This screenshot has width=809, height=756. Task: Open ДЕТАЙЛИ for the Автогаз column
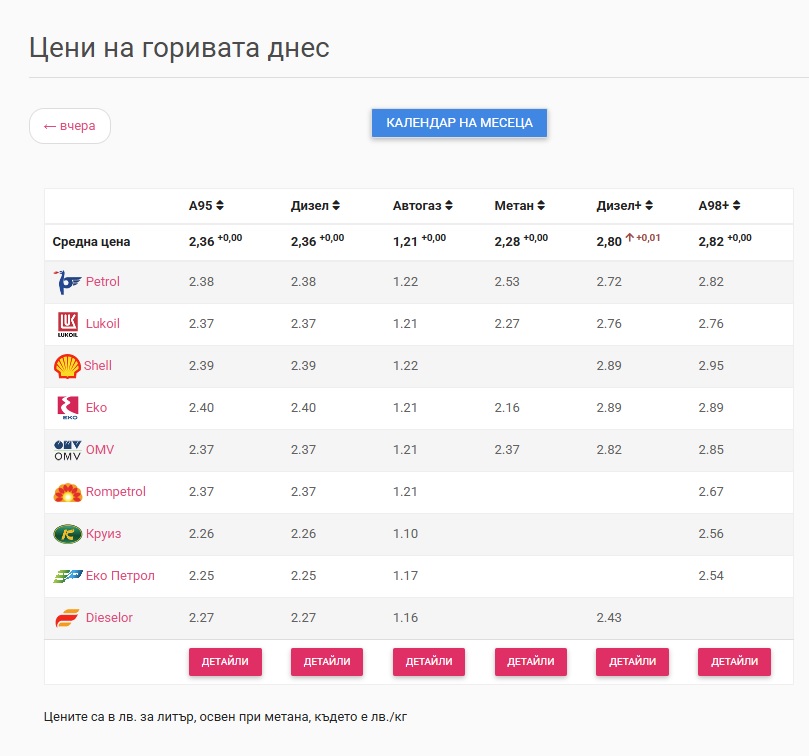tap(429, 662)
